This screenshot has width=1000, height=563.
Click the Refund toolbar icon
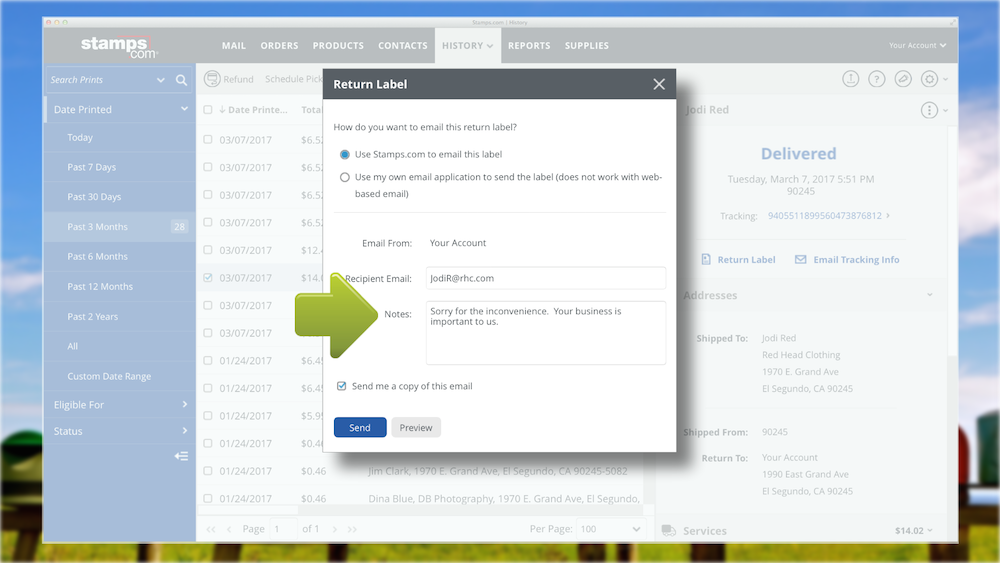pyautogui.click(x=213, y=79)
